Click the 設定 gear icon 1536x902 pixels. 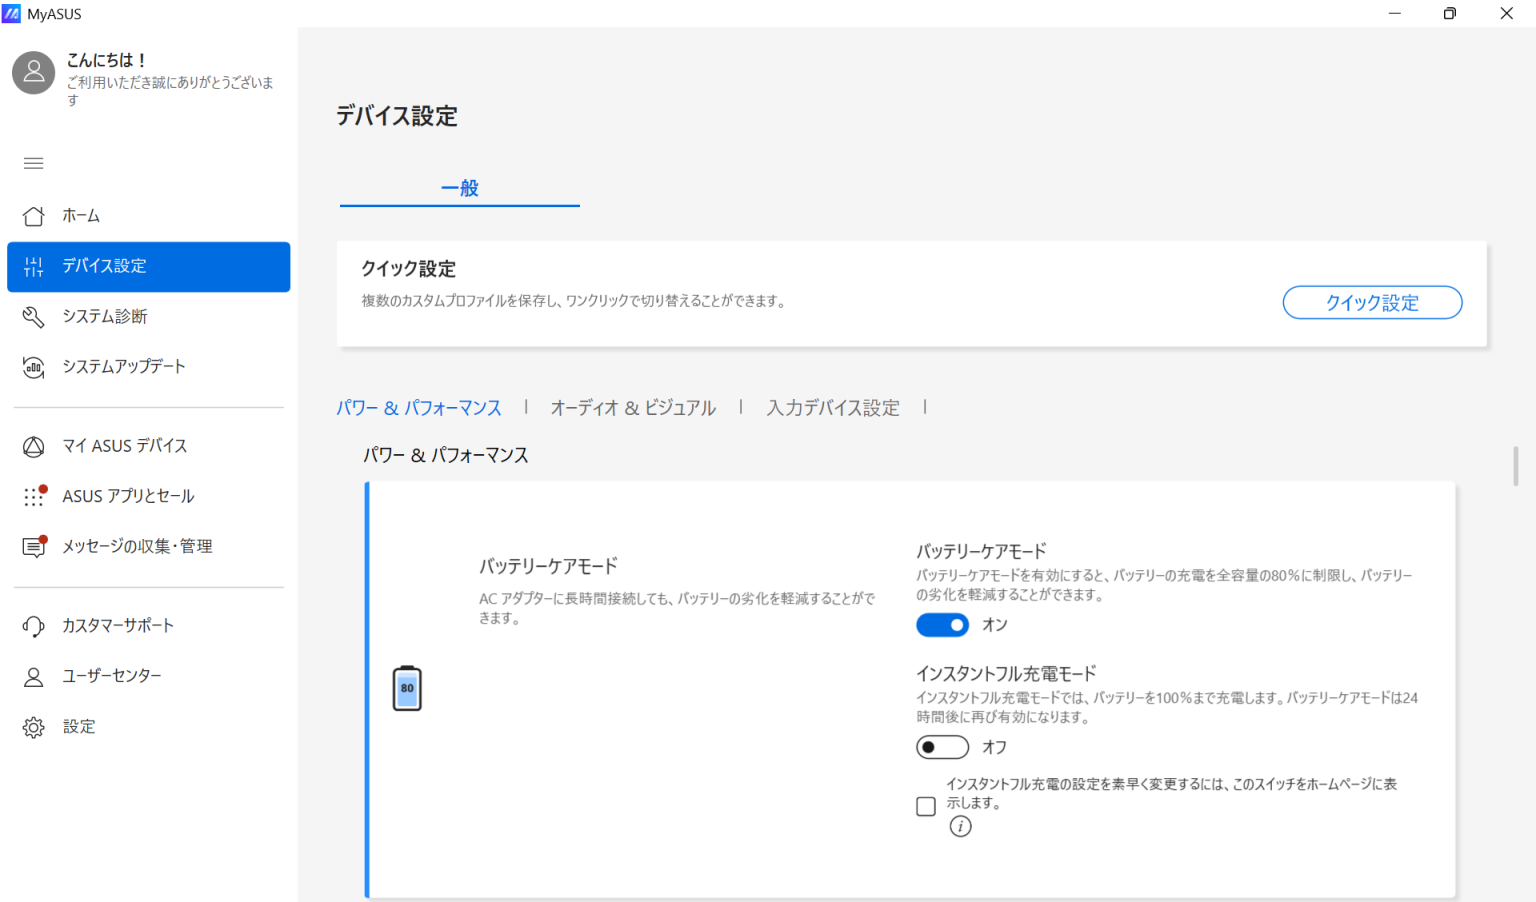(34, 727)
